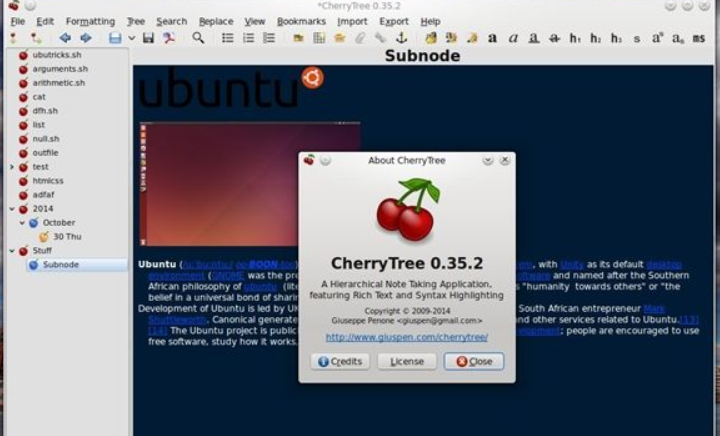Apply superscript with the toolbar icon
The height and width of the screenshot is (436, 720).
pyautogui.click(x=657, y=38)
